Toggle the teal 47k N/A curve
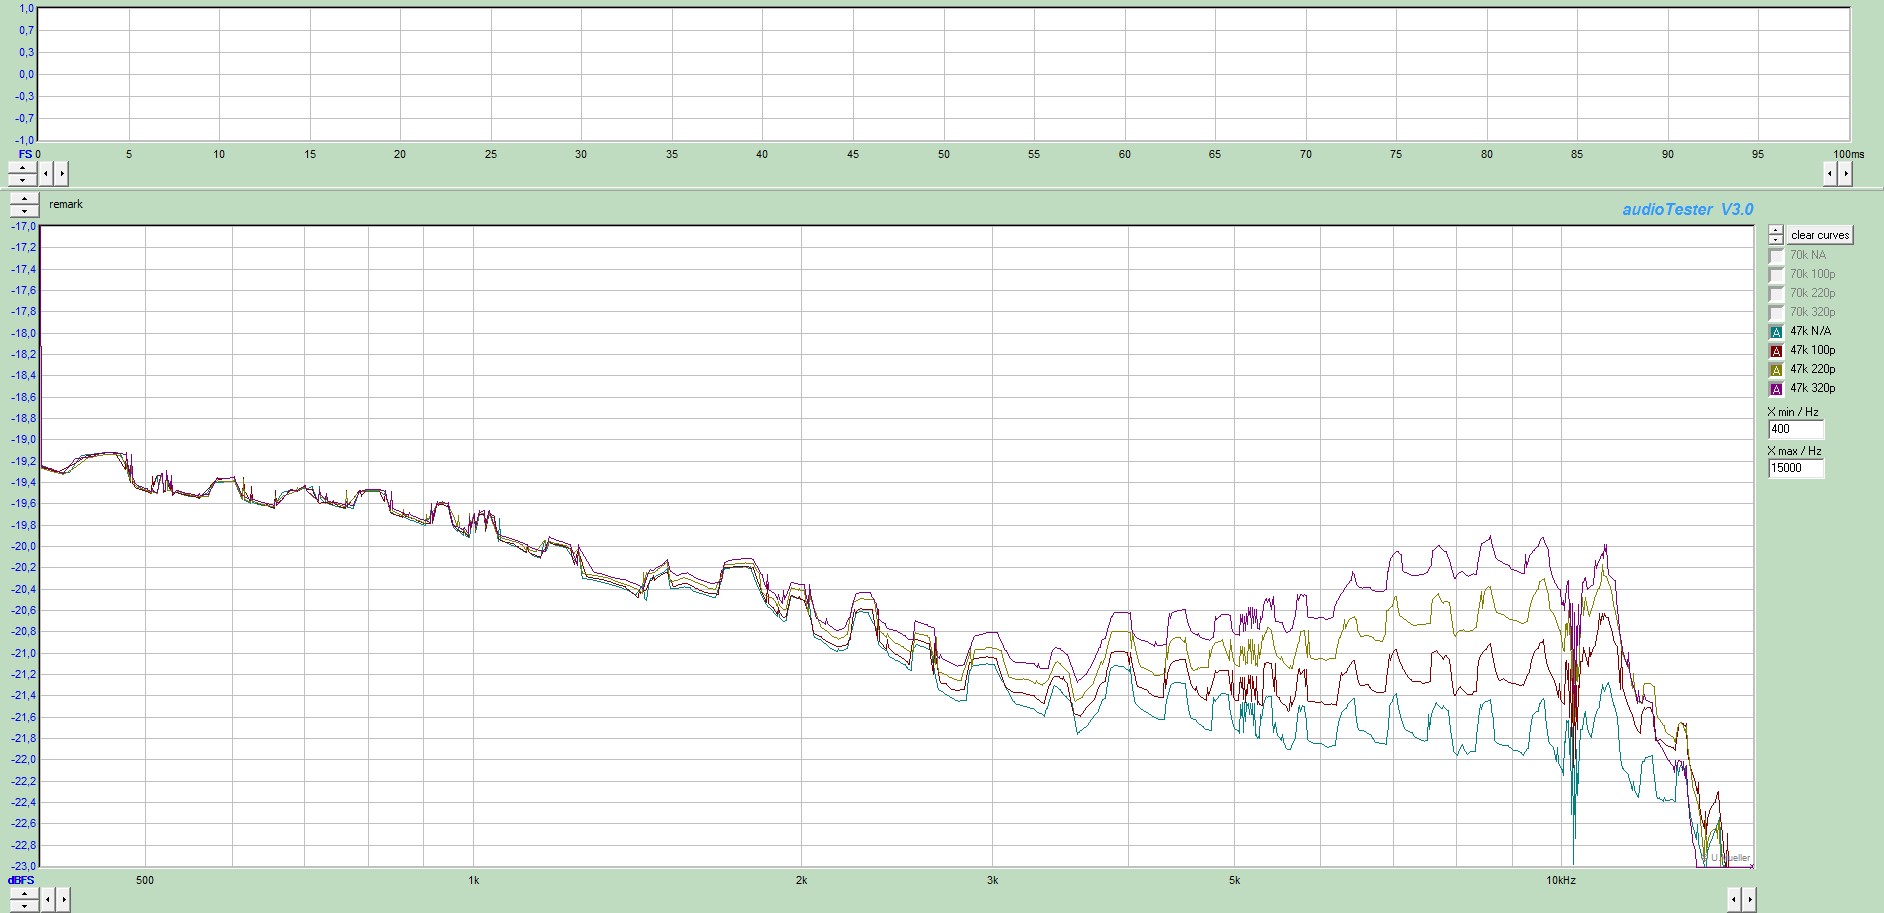 (1776, 332)
